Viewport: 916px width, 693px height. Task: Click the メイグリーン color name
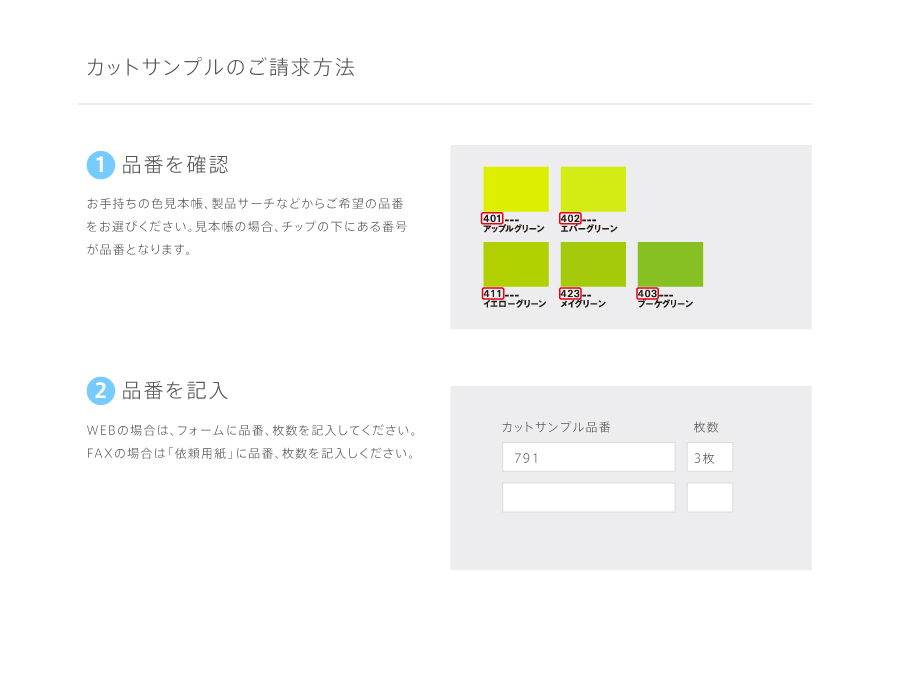point(583,304)
